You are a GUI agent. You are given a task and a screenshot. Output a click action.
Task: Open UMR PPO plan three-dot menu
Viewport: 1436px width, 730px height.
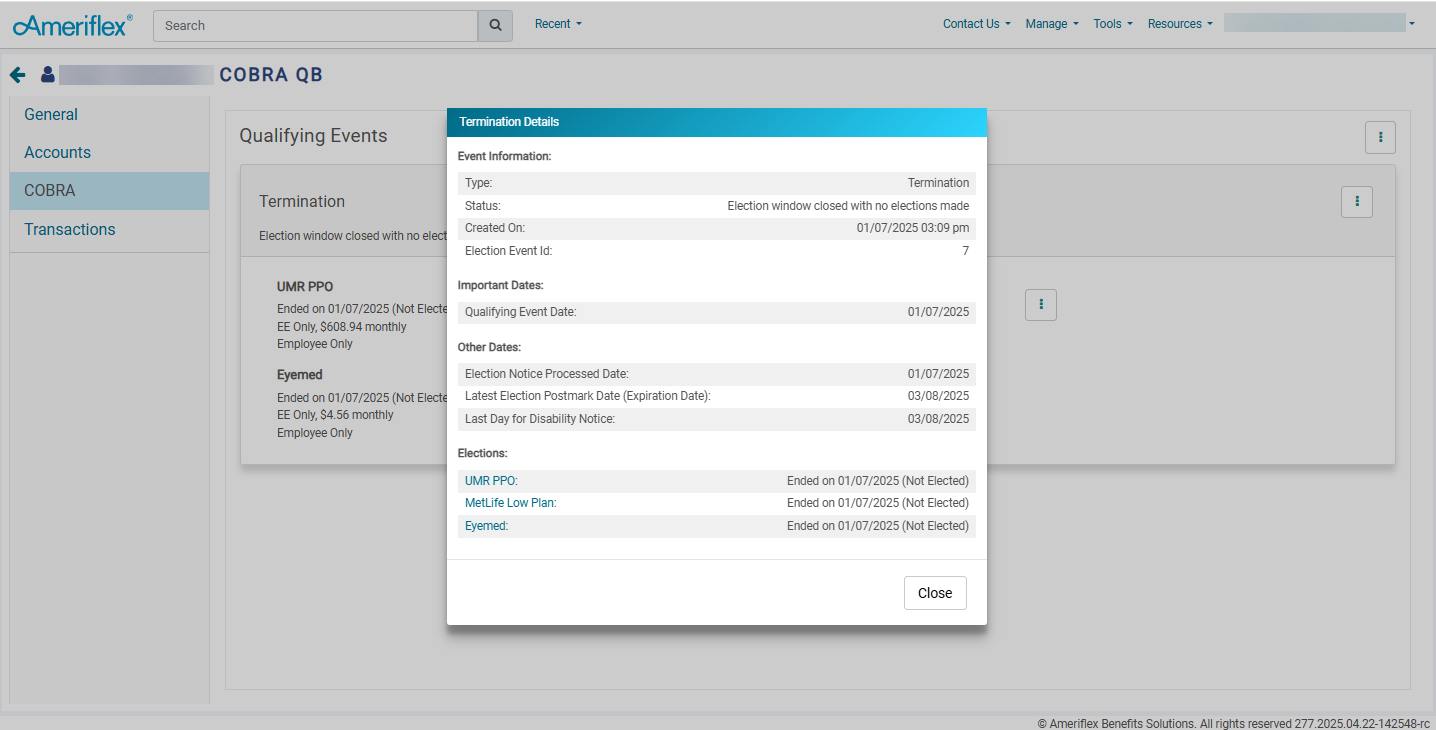tap(1041, 305)
